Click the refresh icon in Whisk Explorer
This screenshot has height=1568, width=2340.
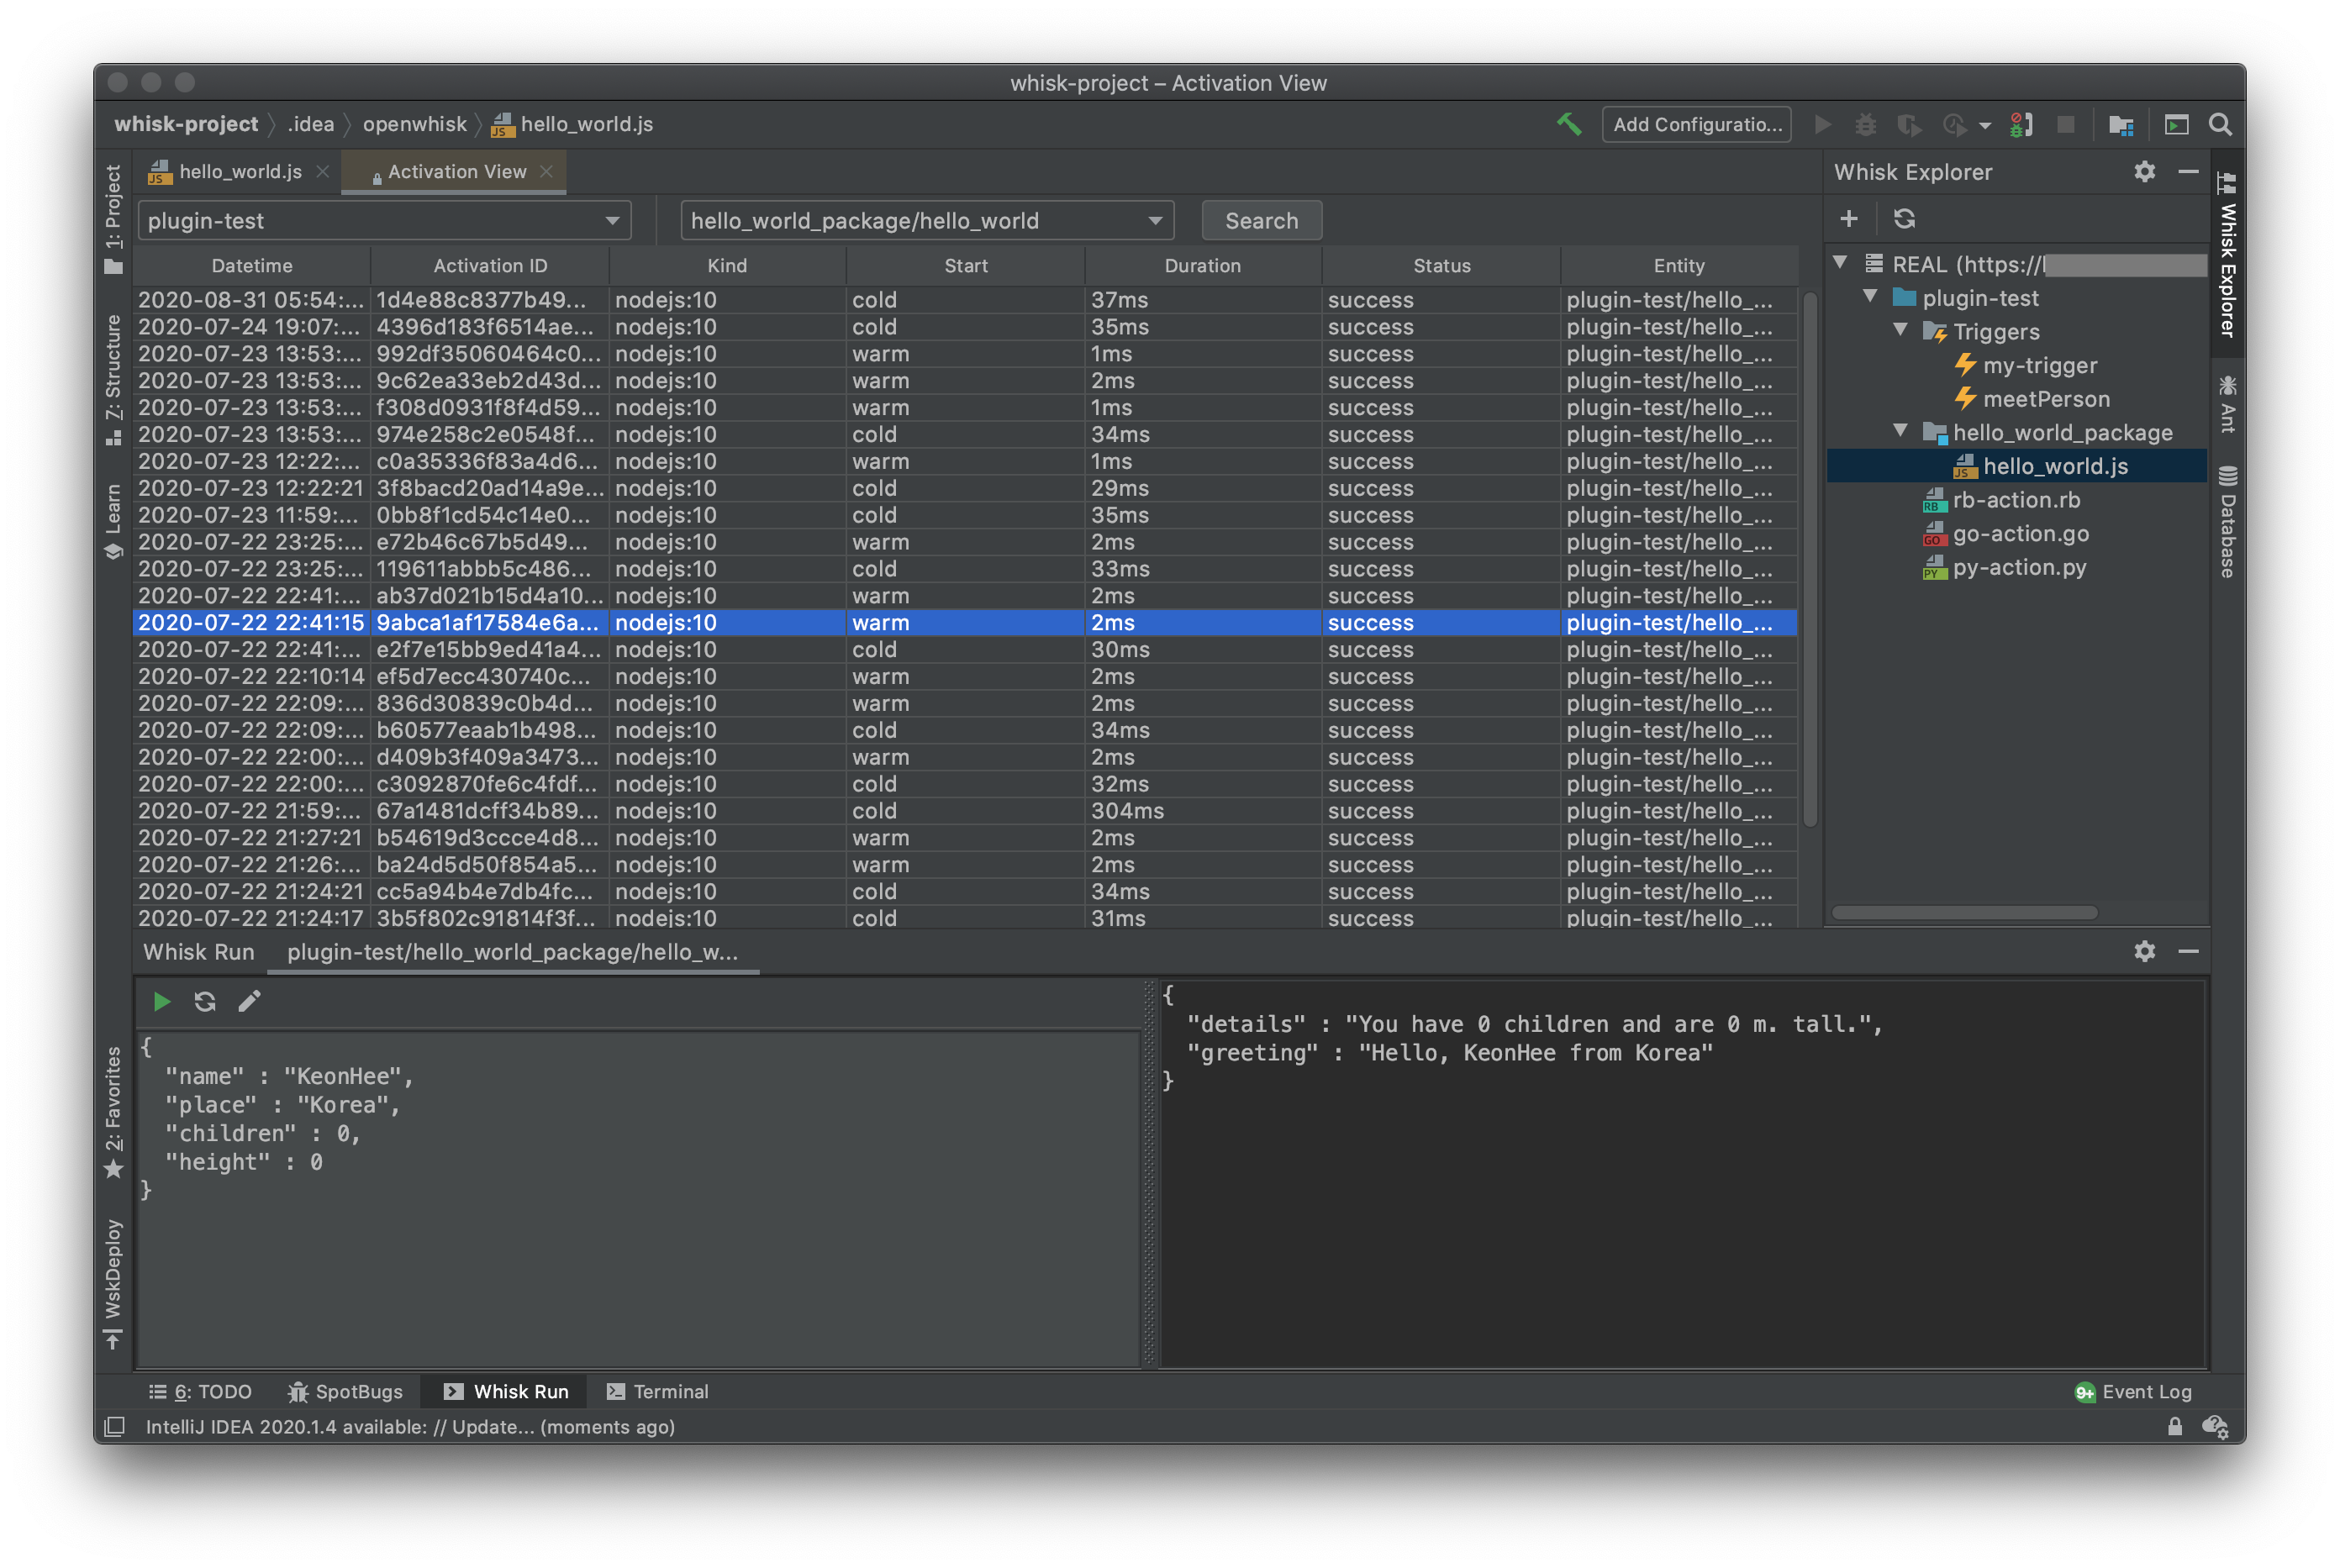[1905, 218]
